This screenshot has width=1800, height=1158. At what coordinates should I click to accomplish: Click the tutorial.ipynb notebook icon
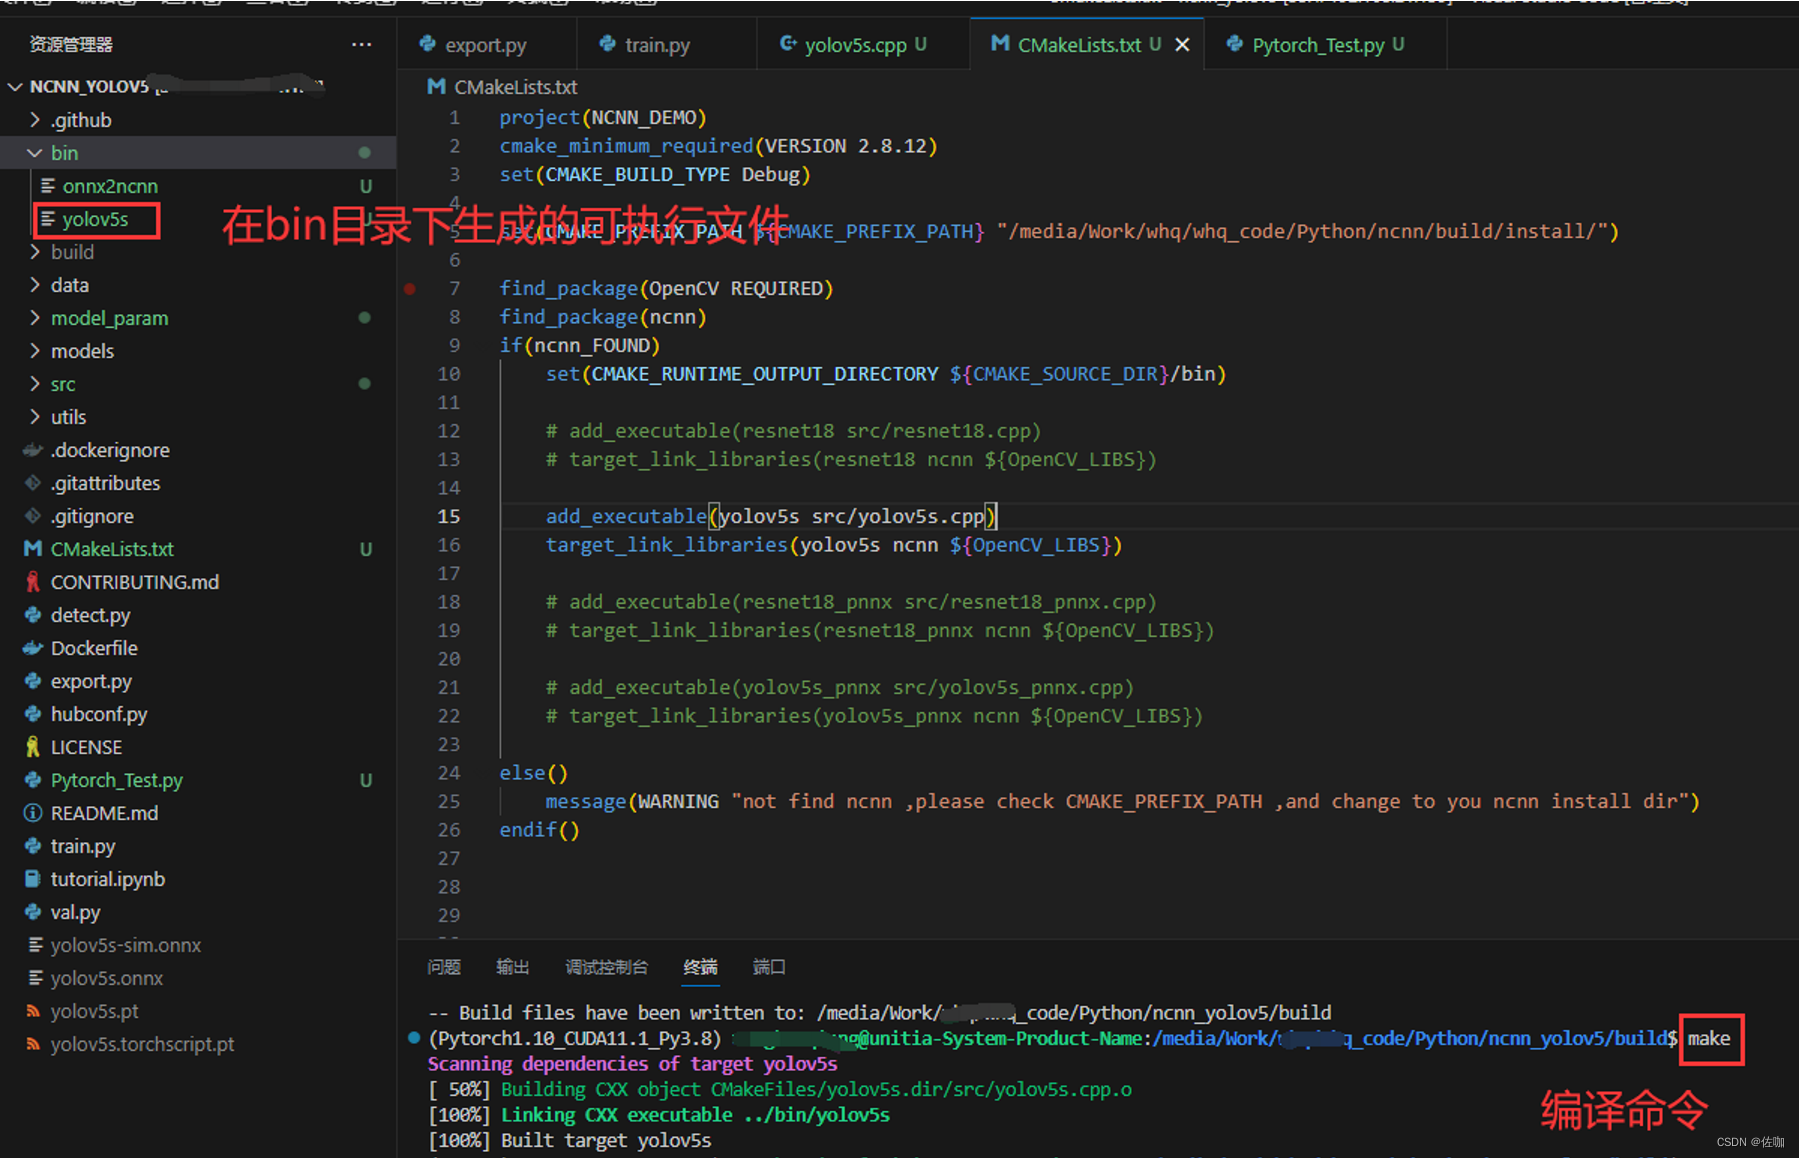click(33, 879)
